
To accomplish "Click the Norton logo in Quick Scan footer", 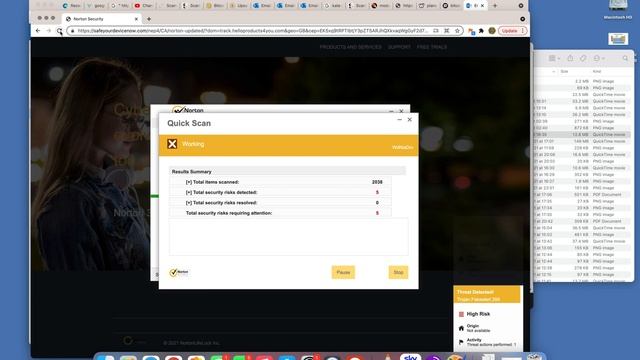I will click(x=179, y=272).
